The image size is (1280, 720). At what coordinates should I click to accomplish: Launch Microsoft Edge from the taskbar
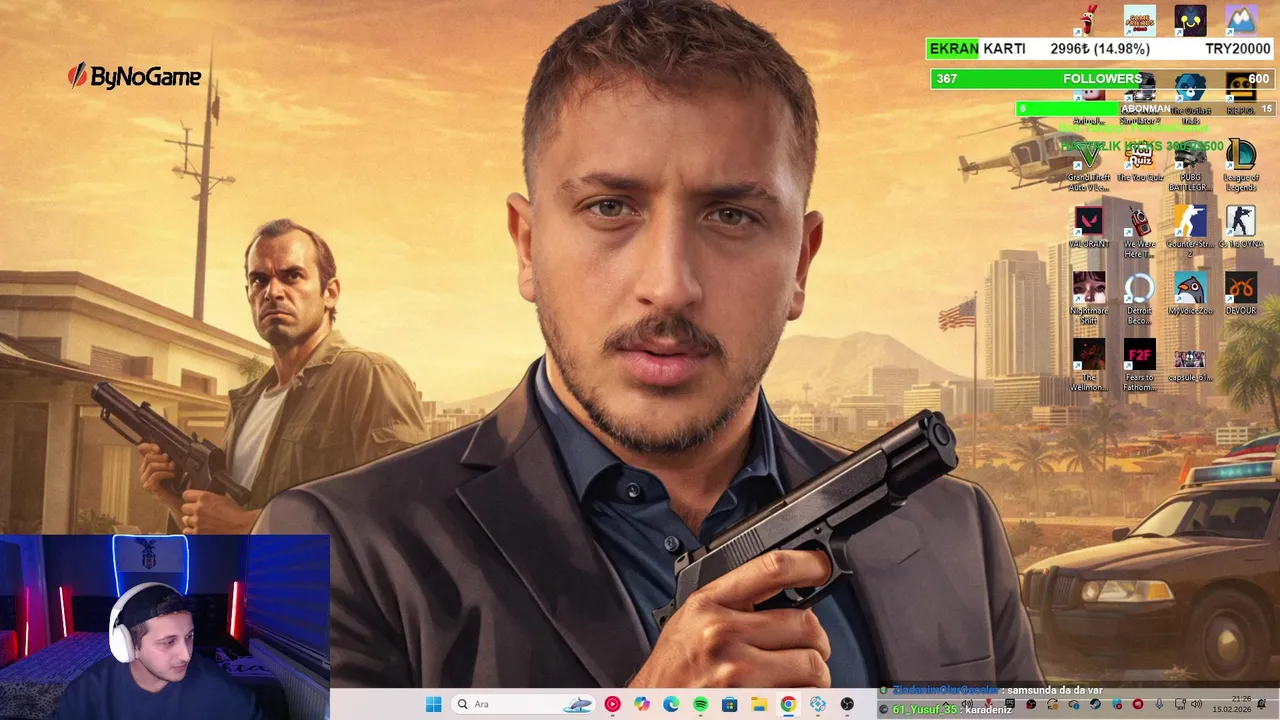pos(671,705)
